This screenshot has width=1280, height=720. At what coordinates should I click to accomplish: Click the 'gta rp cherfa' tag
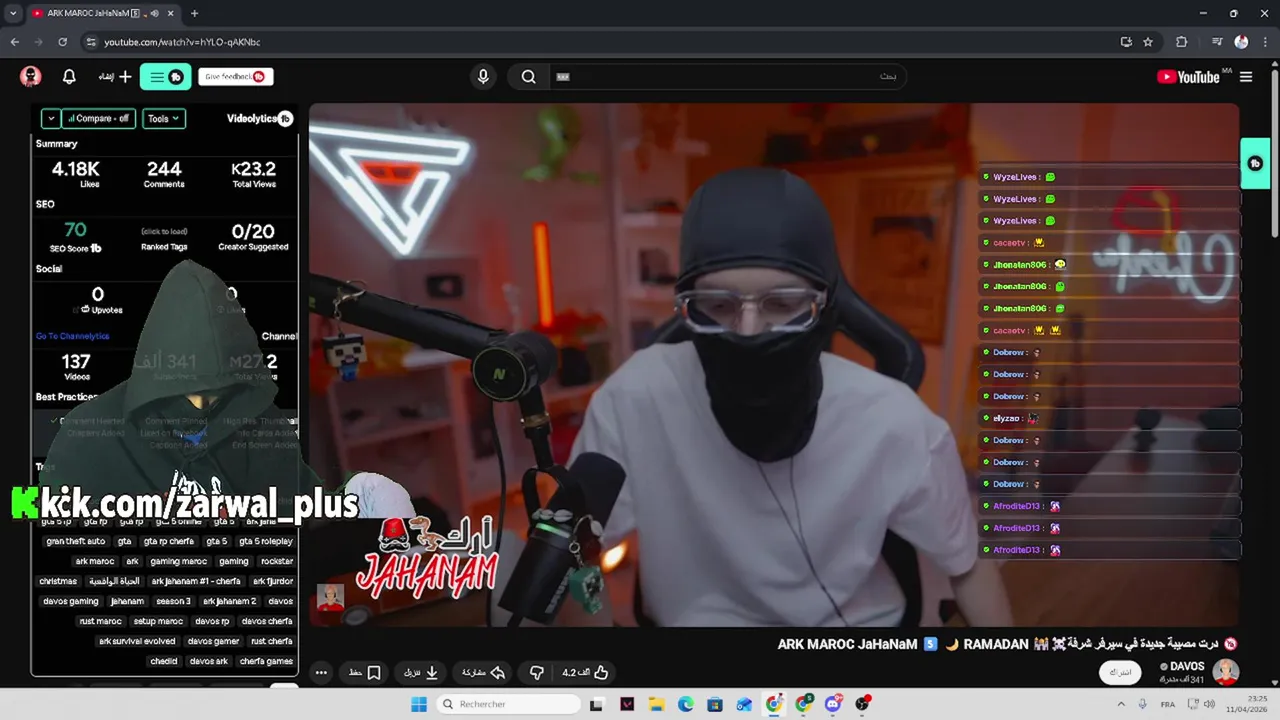(x=169, y=541)
